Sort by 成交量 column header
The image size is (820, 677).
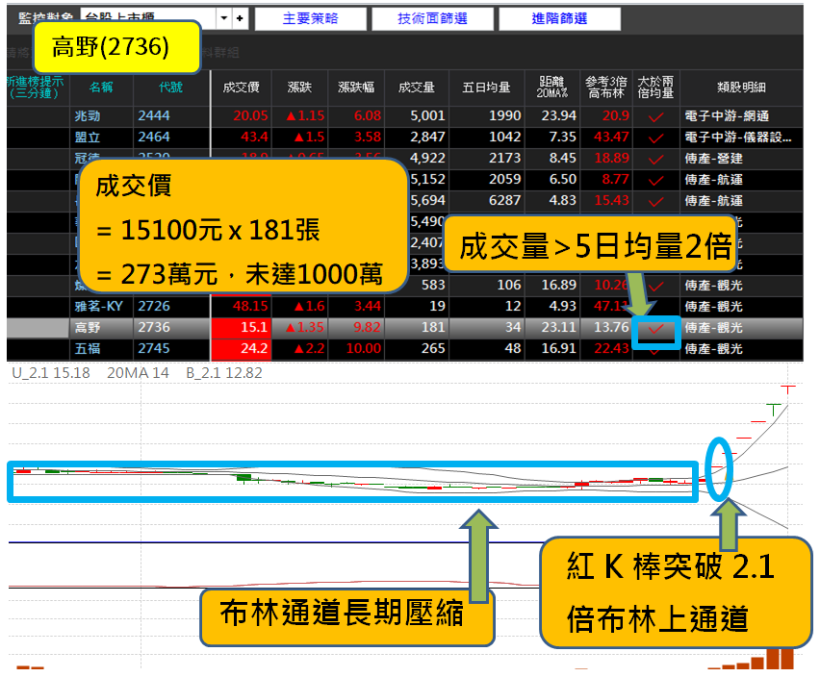point(417,87)
